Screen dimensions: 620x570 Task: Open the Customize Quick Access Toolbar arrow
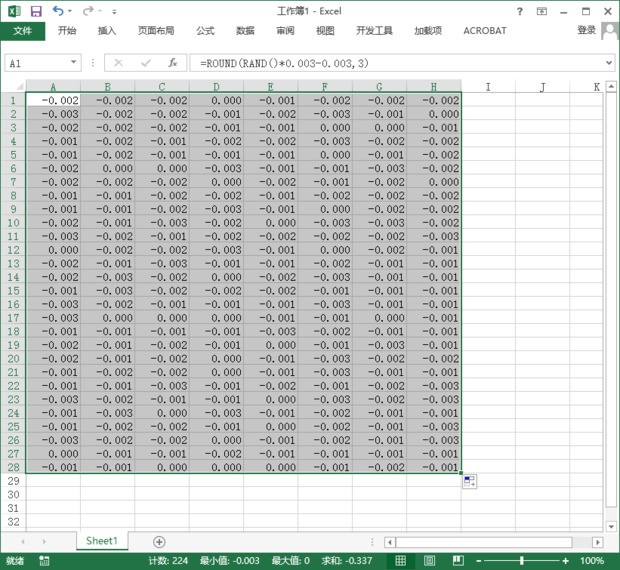[114, 12]
